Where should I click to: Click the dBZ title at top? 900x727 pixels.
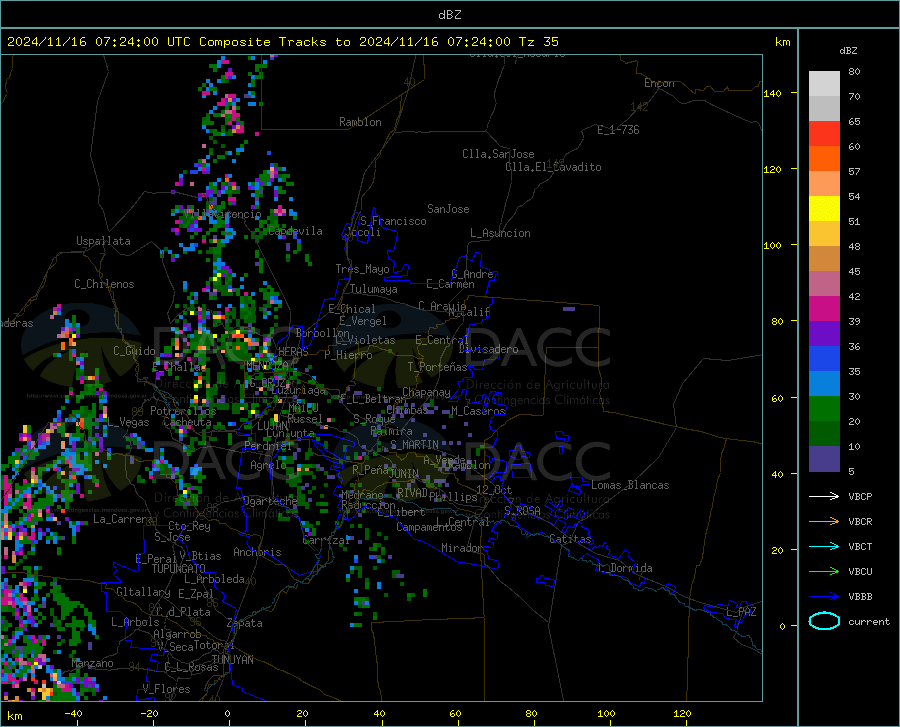[449, 15]
